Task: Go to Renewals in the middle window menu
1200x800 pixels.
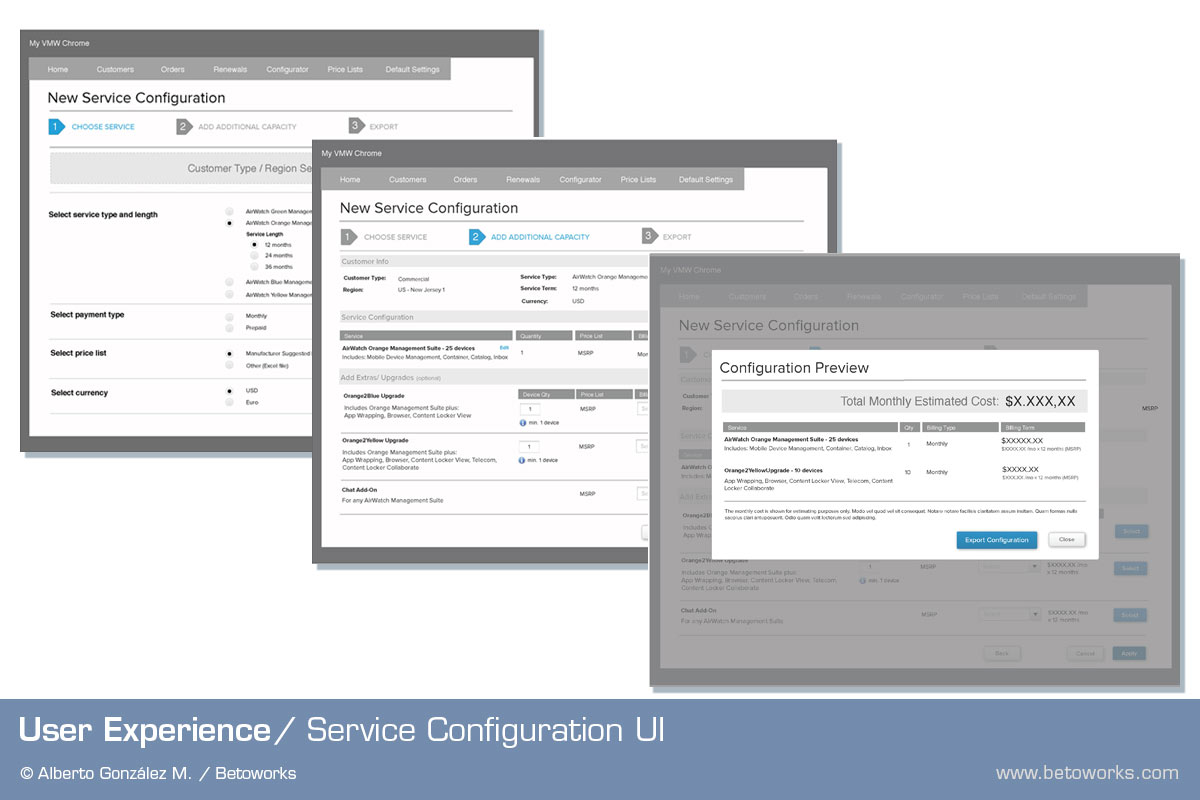Action: point(523,180)
